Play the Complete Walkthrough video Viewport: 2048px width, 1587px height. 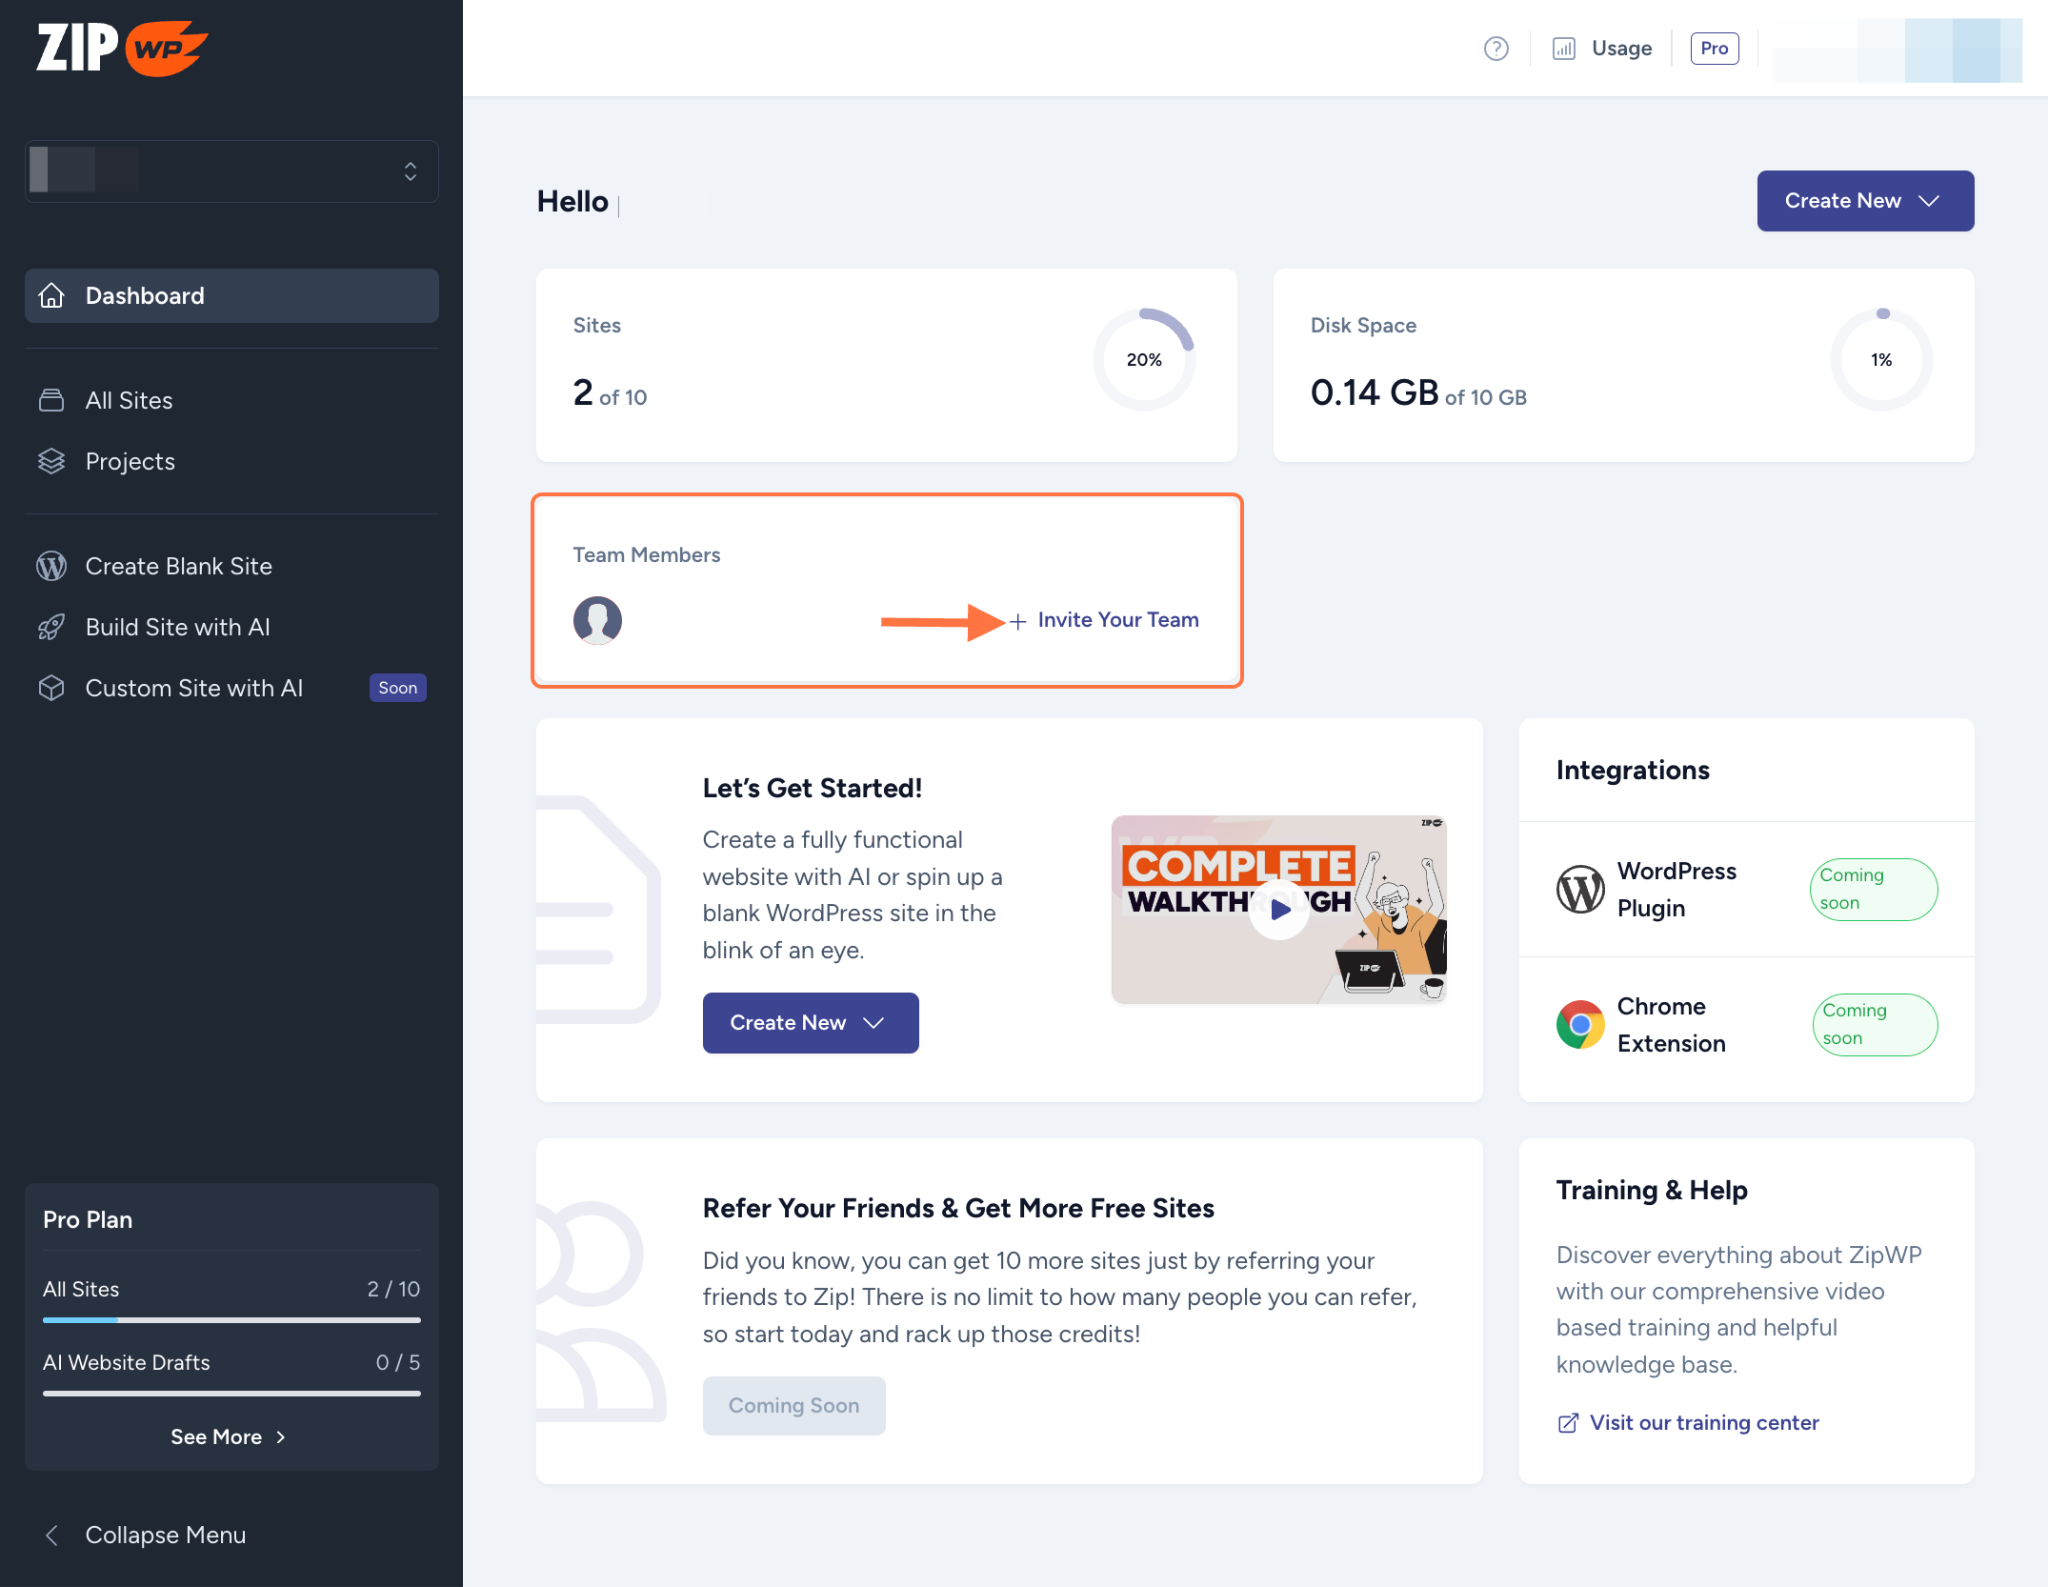click(x=1279, y=909)
